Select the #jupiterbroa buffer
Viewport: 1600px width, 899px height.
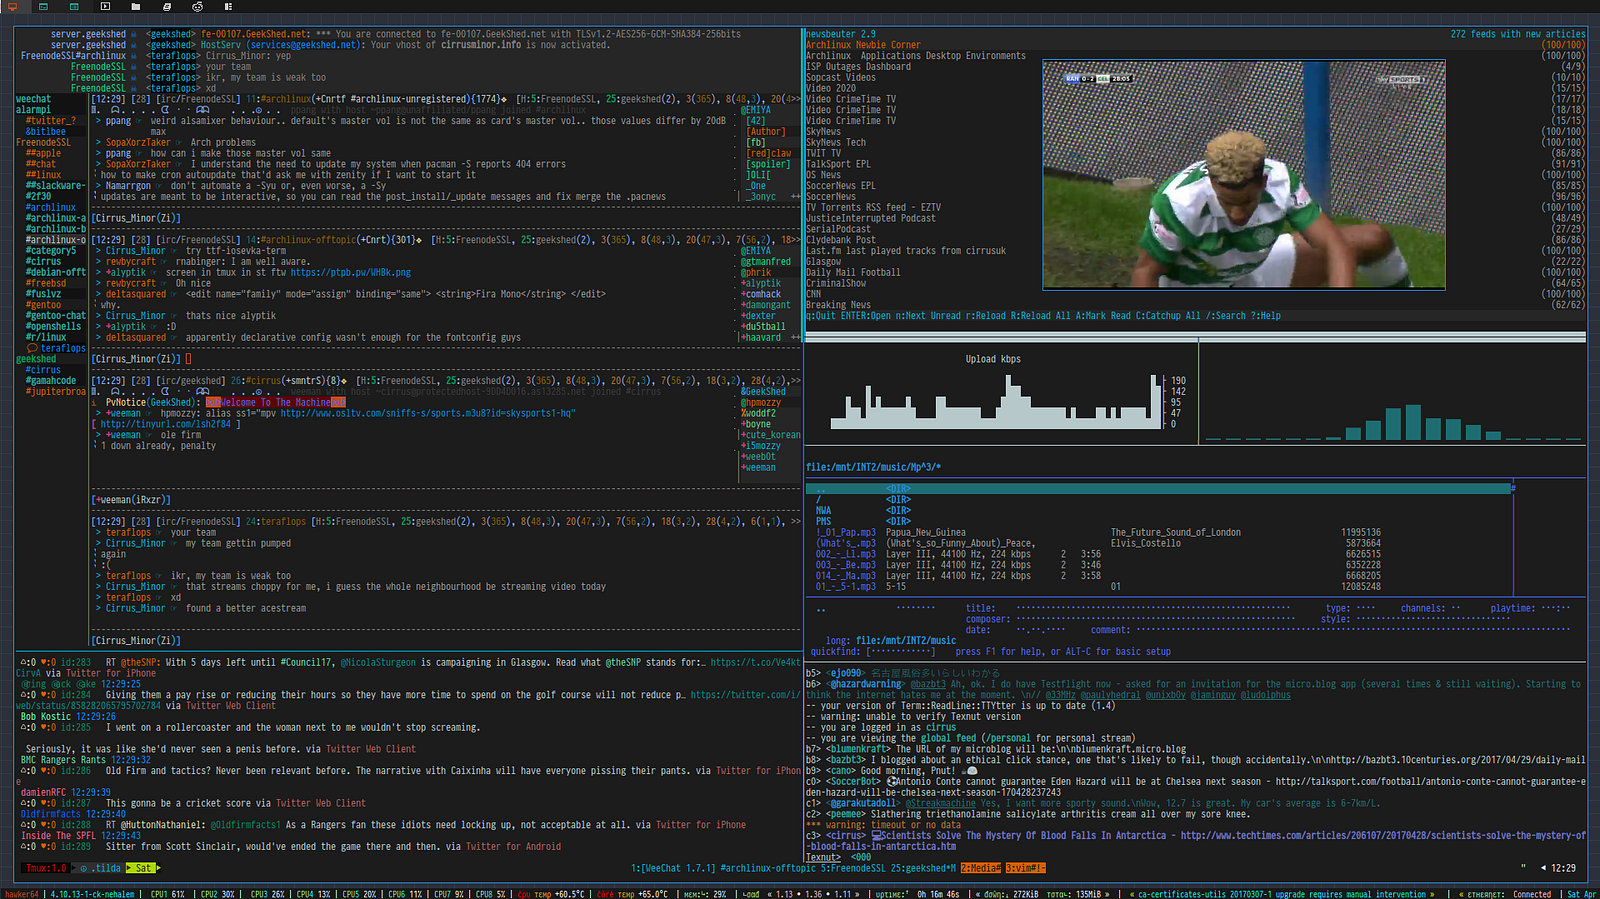[x=56, y=391]
